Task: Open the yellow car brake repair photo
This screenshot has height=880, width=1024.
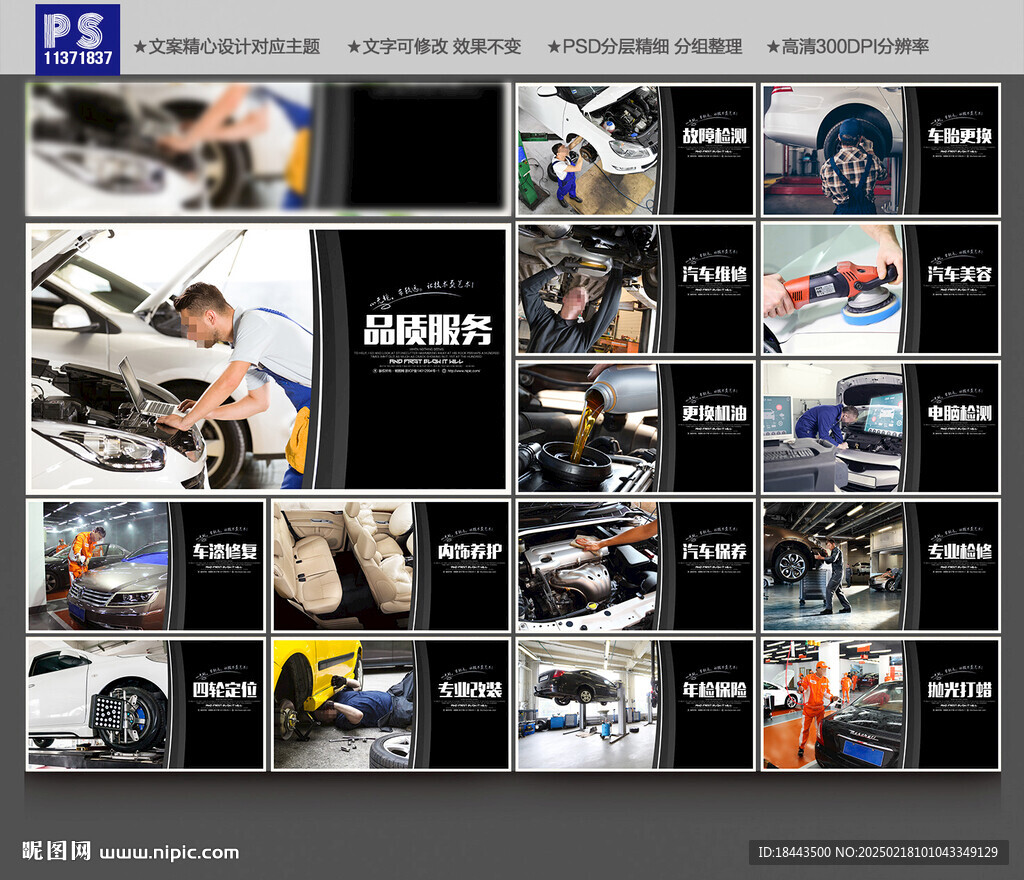Action: click(x=344, y=704)
